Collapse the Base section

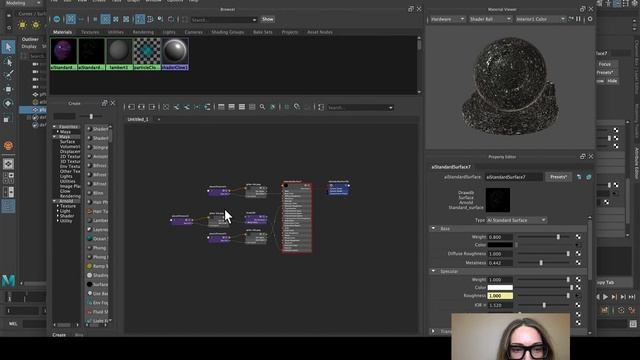click(433, 229)
